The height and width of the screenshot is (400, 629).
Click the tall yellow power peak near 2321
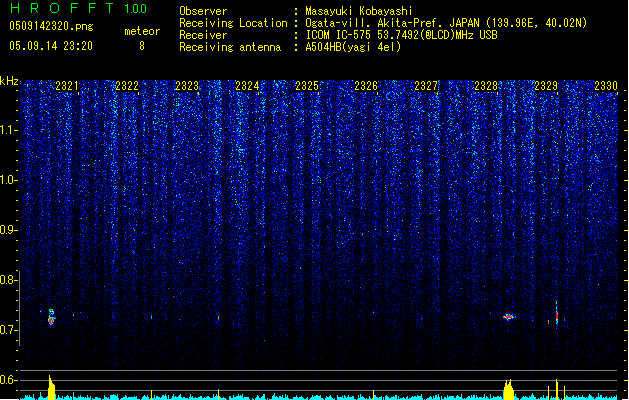pos(51,387)
